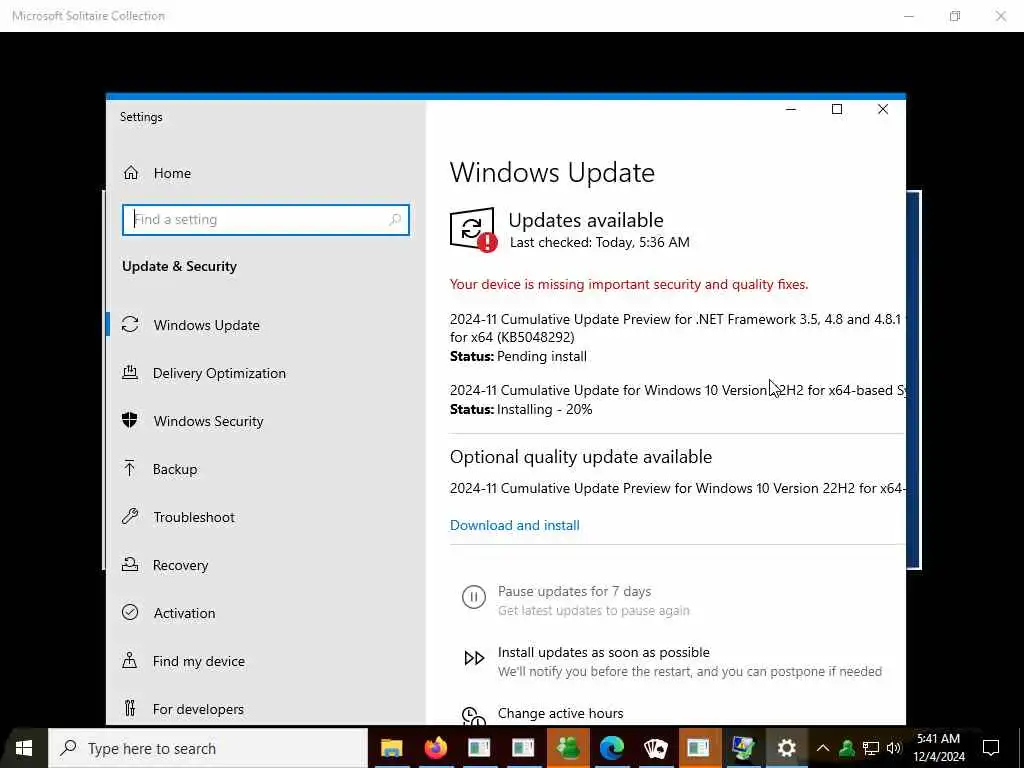Click the text "Status: Pending install"
The height and width of the screenshot is (768, 1024).
click(519, 357)
